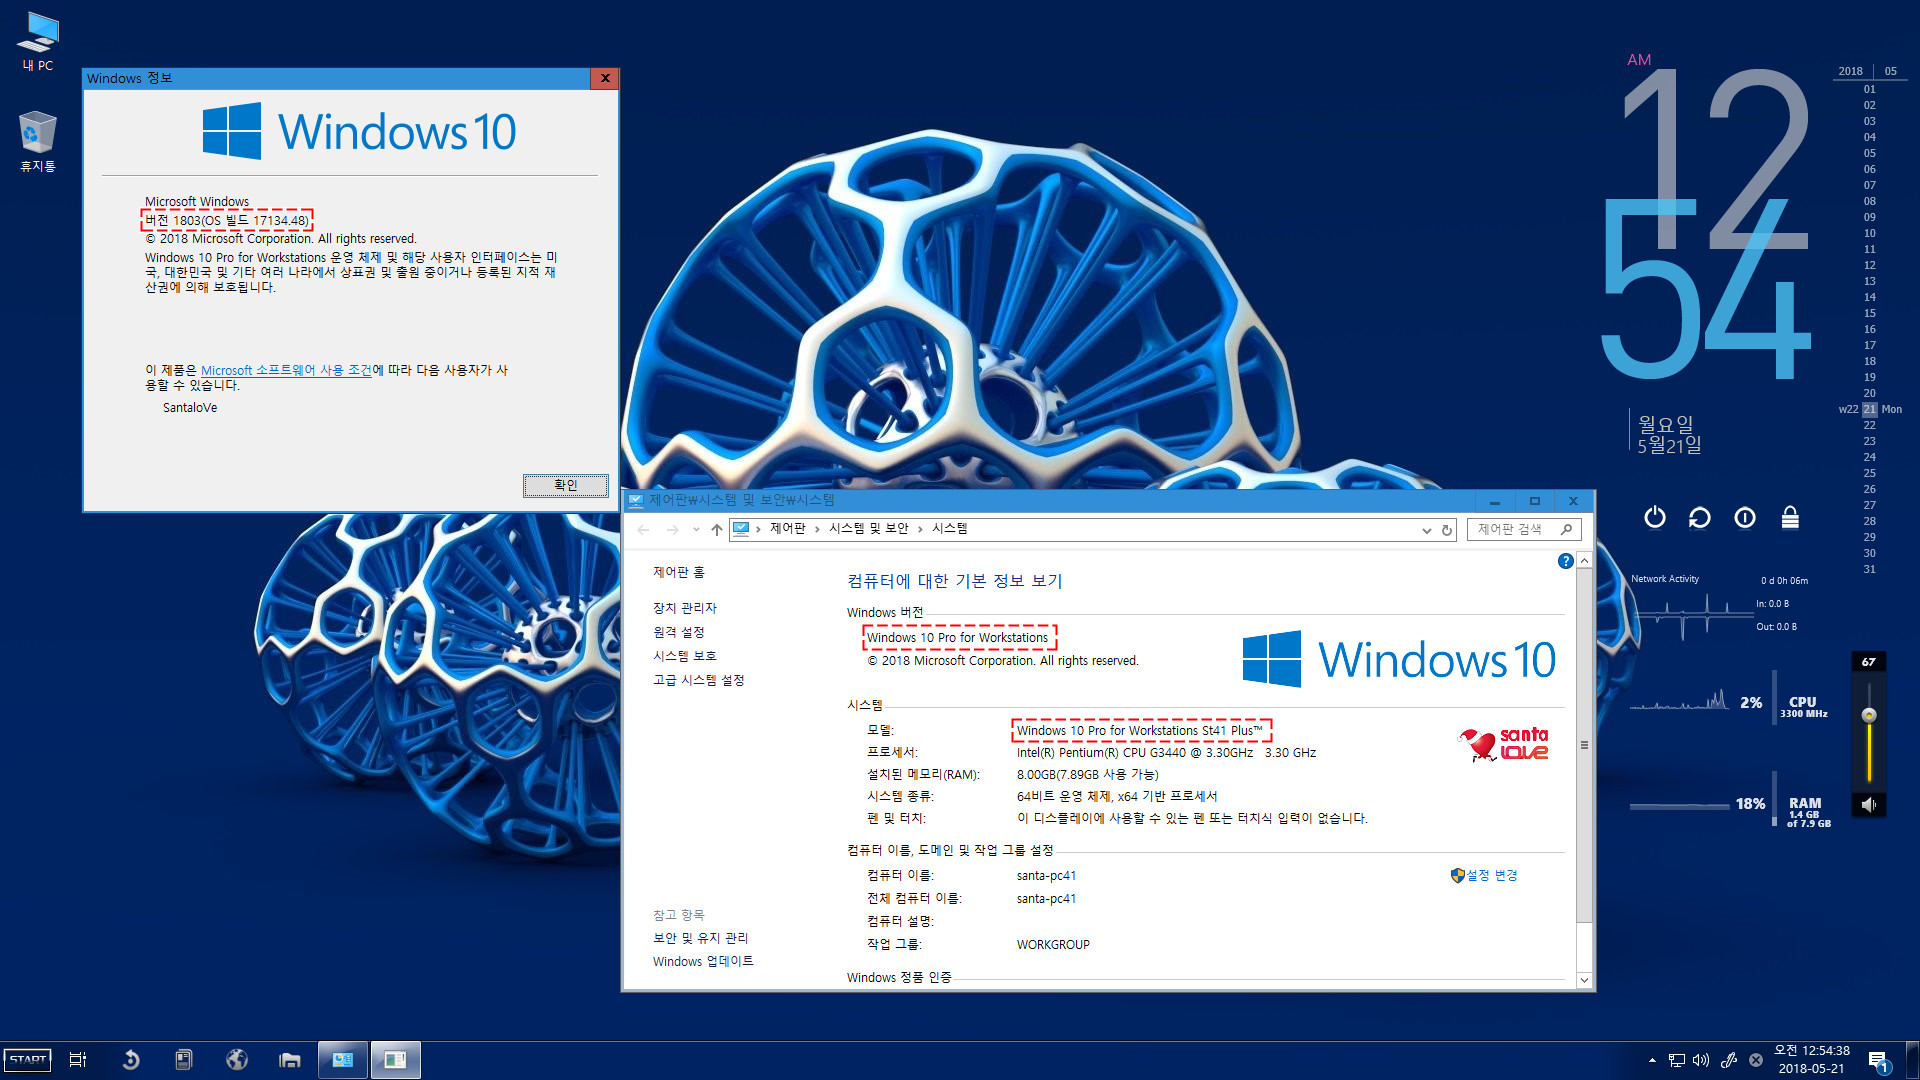Minimize the System Control Panel window
1920x1080 pixels.
coord(1495,501)
